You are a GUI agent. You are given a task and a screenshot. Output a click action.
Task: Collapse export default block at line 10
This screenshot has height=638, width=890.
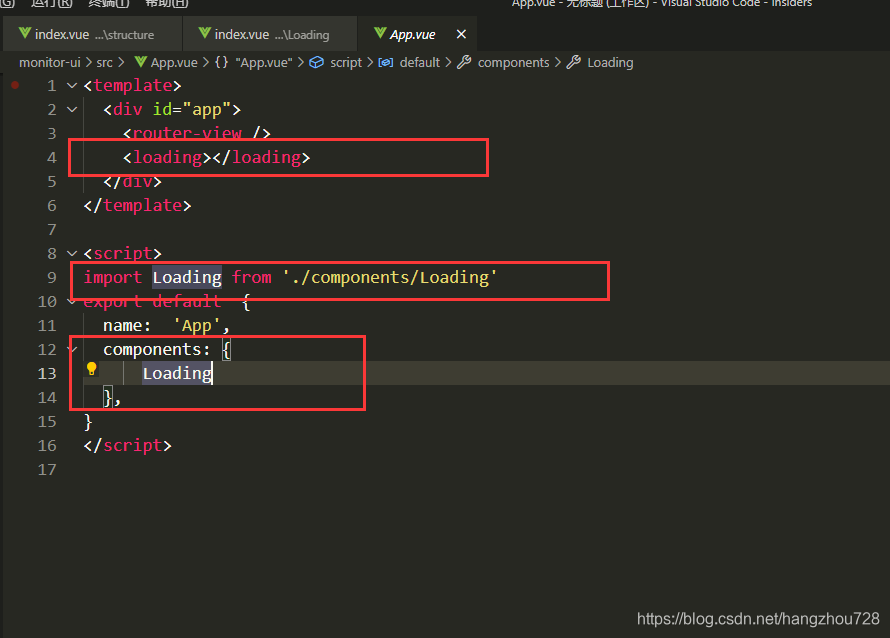(x=72, y=301)
